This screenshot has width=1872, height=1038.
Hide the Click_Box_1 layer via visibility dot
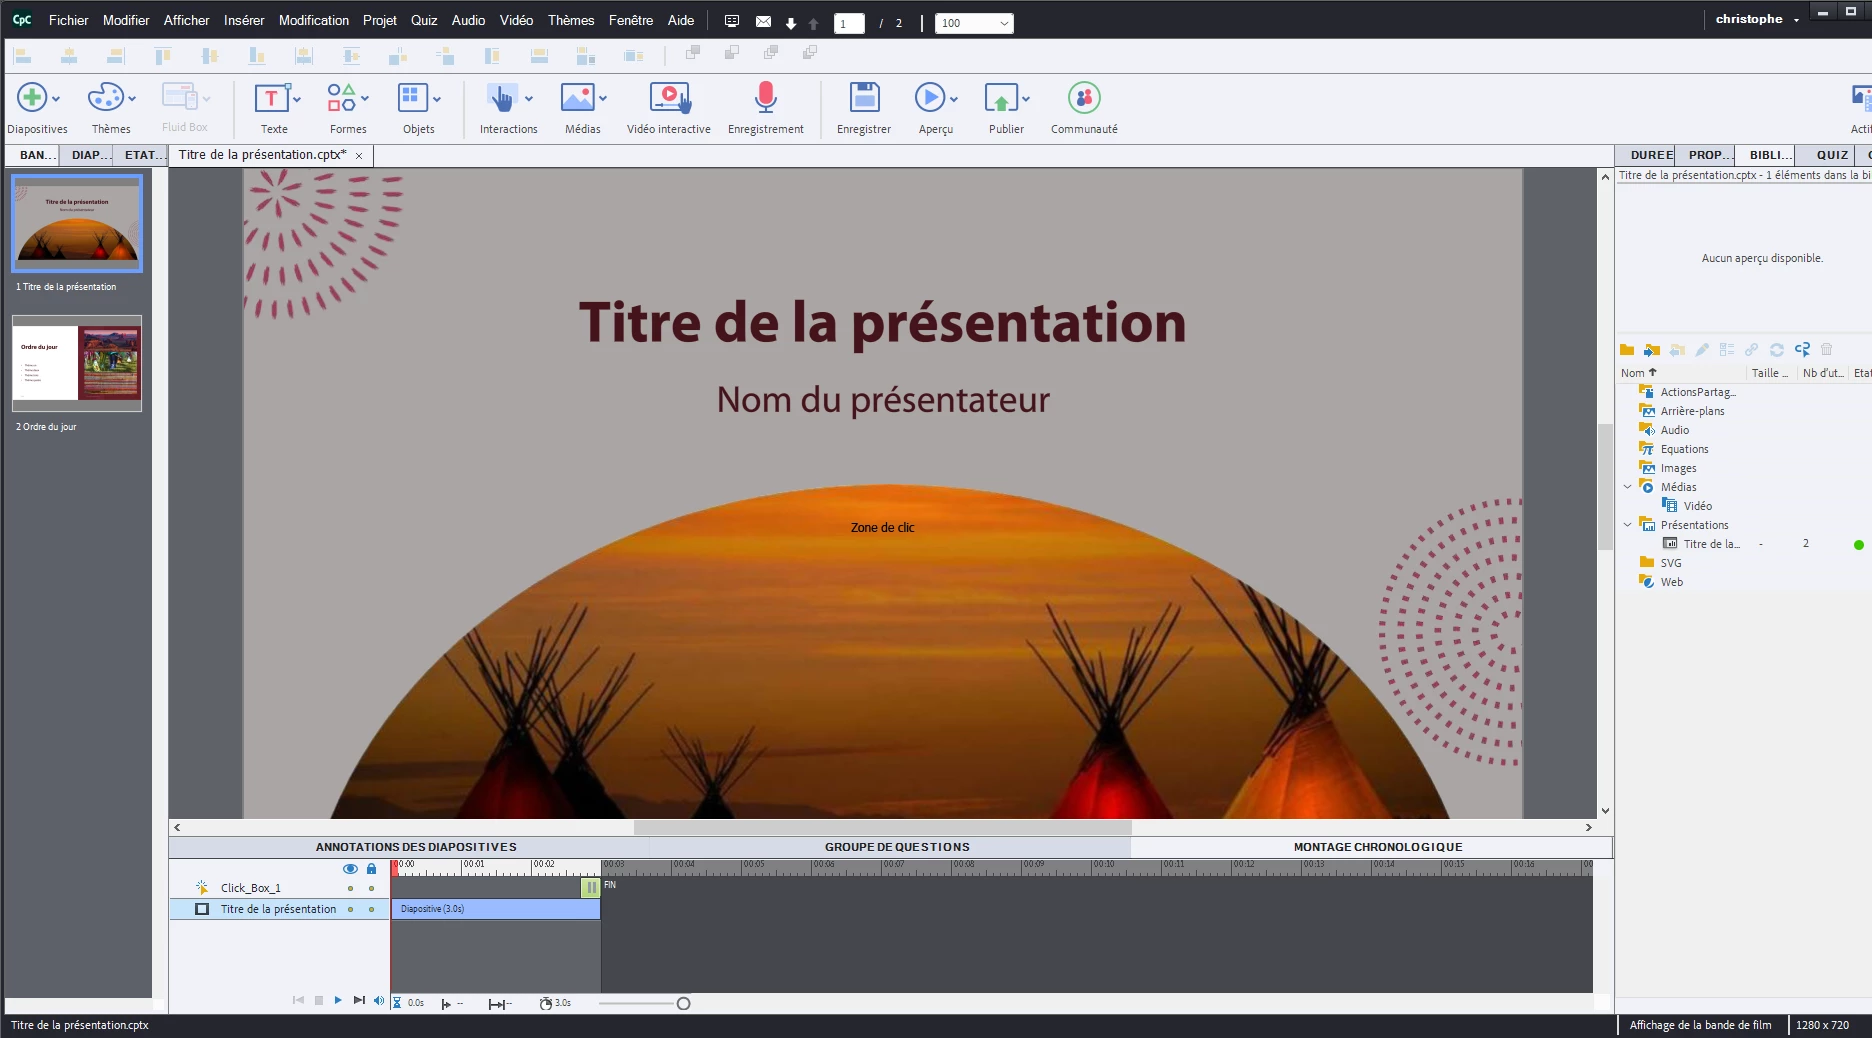pos(350,888)
